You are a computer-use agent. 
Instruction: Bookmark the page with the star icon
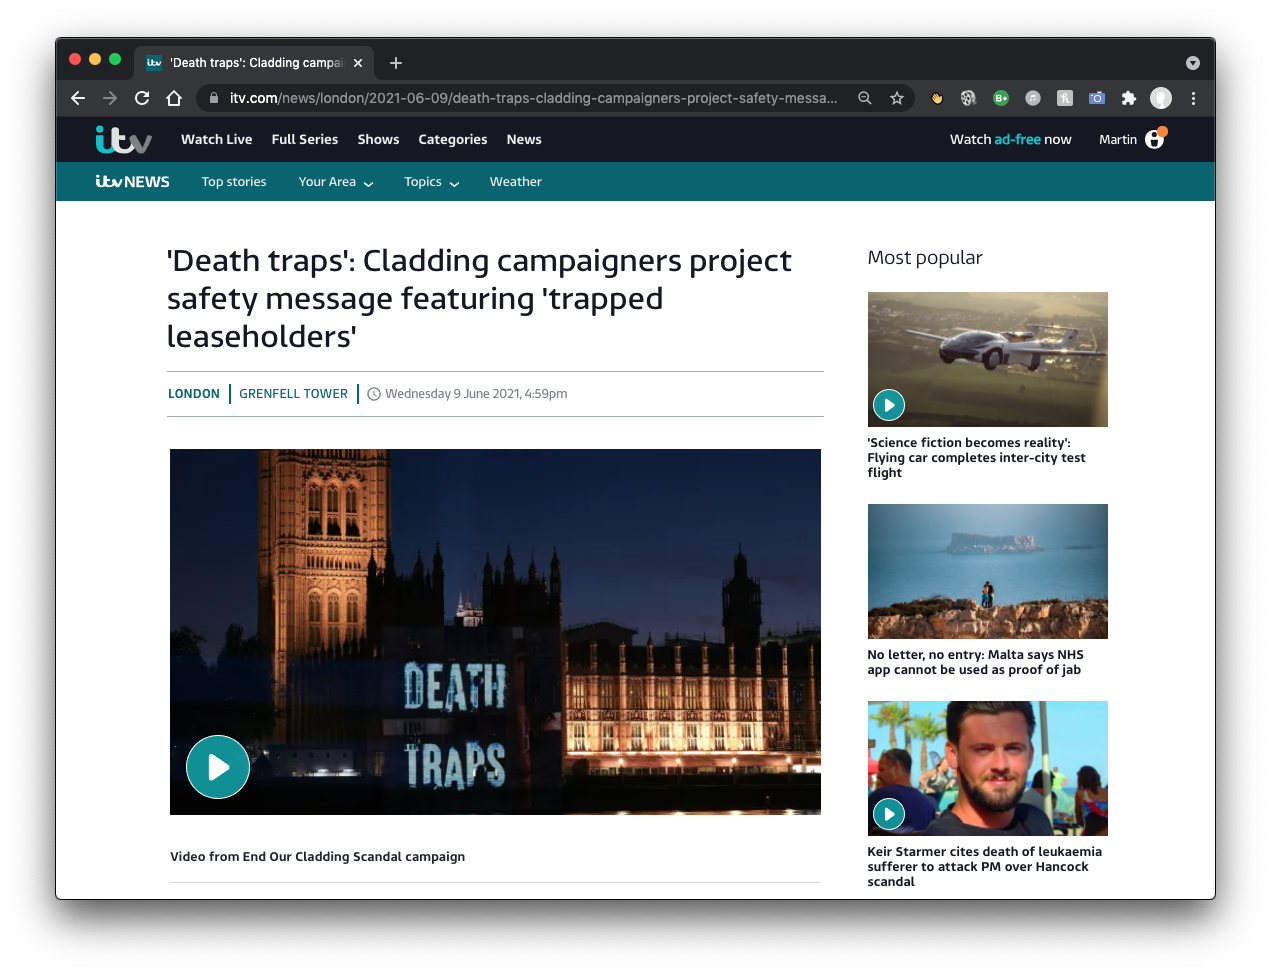click(897, 98)
